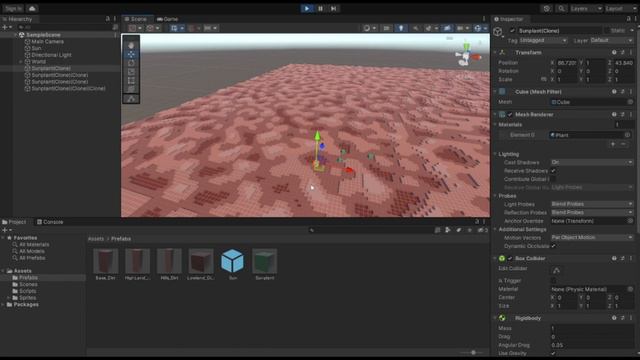Viewport: 640px width, 360px height.
Task: Click the scene orientation gizmo
Action: (x=467, y=55)
